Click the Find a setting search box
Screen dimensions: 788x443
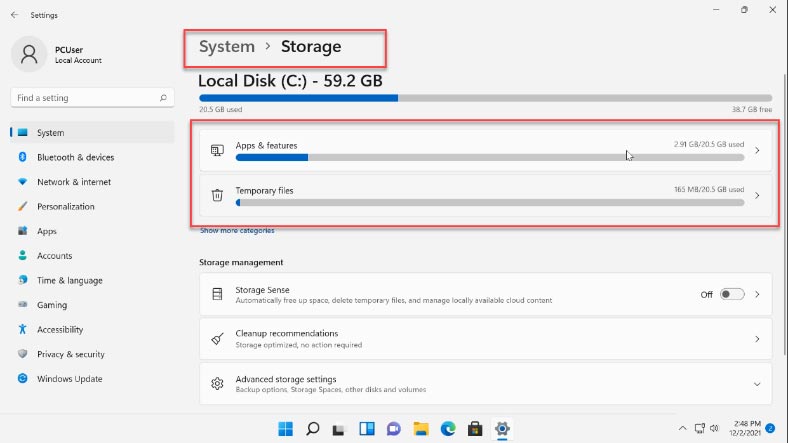pyautogui.click(x=92, y=98)
